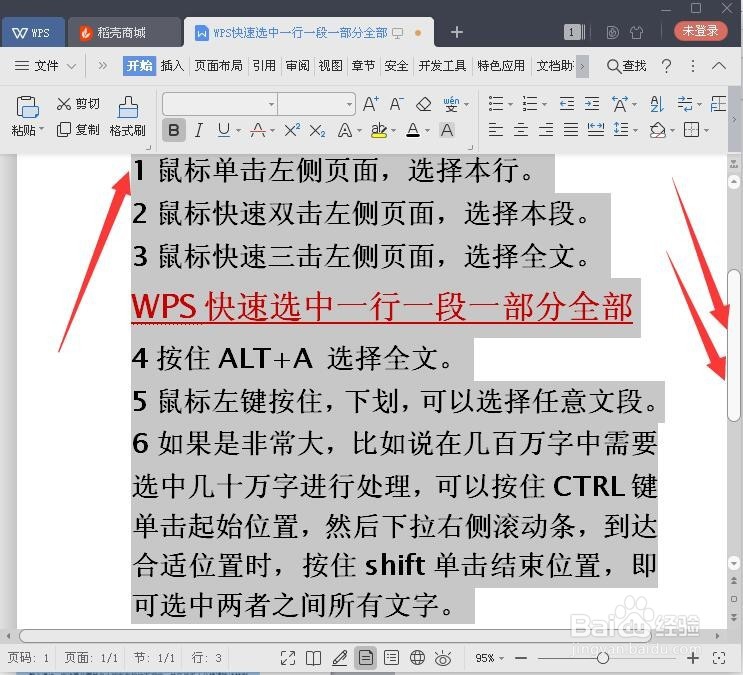The width and height of the screenshot is (743, 675).
Task: Apply subscript formatting (X₂)
Action: point(317,130)
